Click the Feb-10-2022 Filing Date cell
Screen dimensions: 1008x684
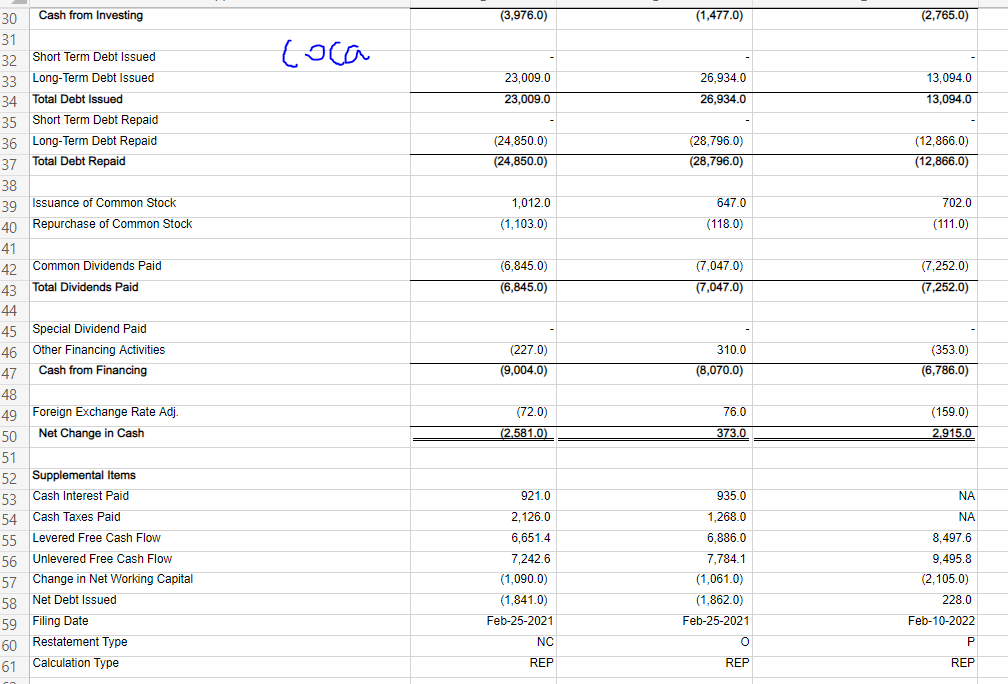pyautogui.click(x=940, y=620)
